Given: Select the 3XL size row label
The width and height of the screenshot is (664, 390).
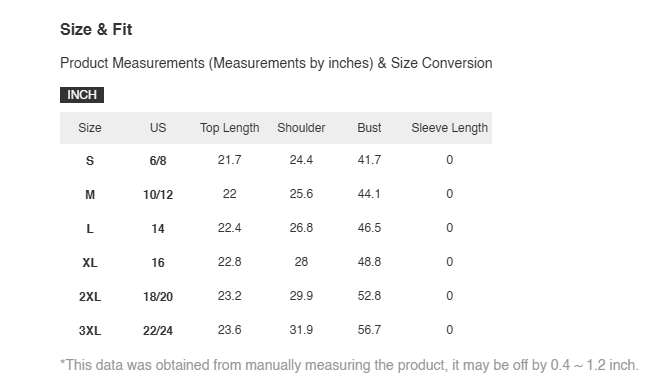Looking at the screenshot, I should pyautogui.click(x=90, y=330).
